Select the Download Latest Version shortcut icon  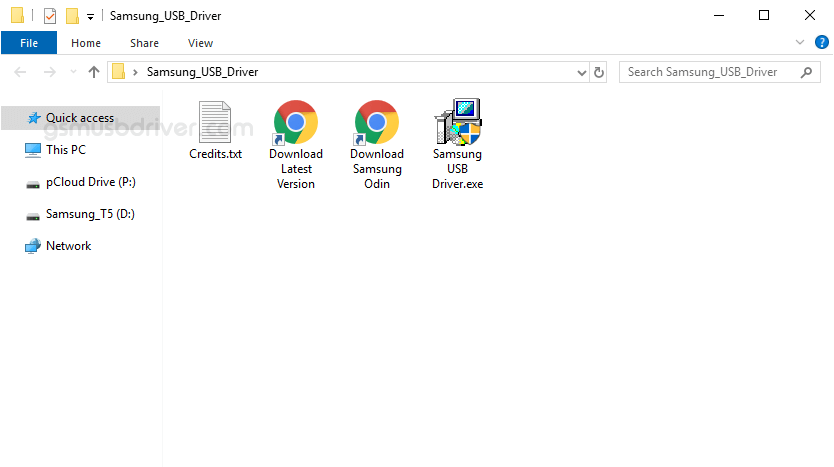coord(296,122)
